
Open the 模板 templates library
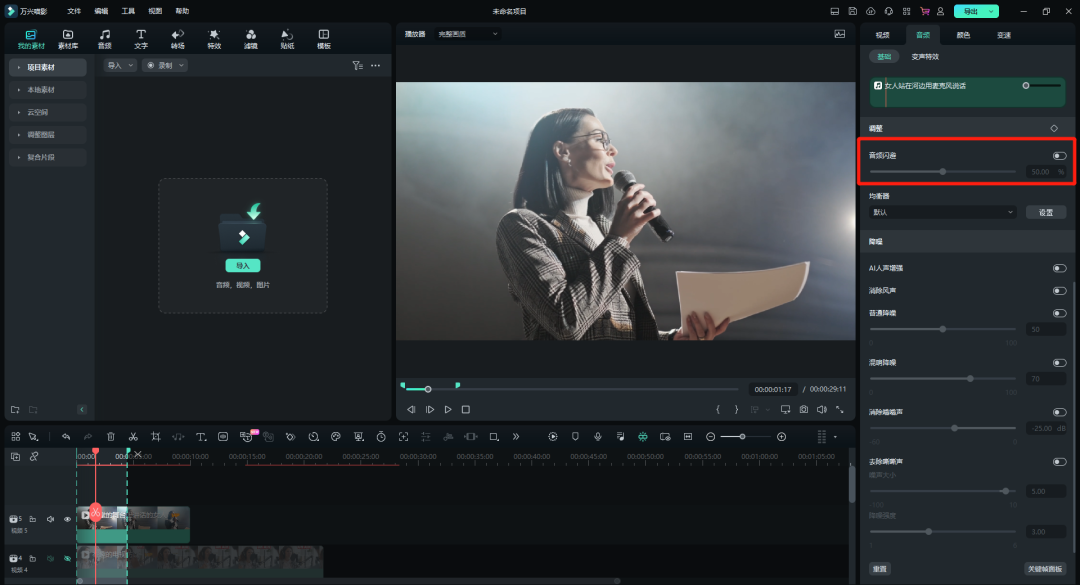point(324,39)
